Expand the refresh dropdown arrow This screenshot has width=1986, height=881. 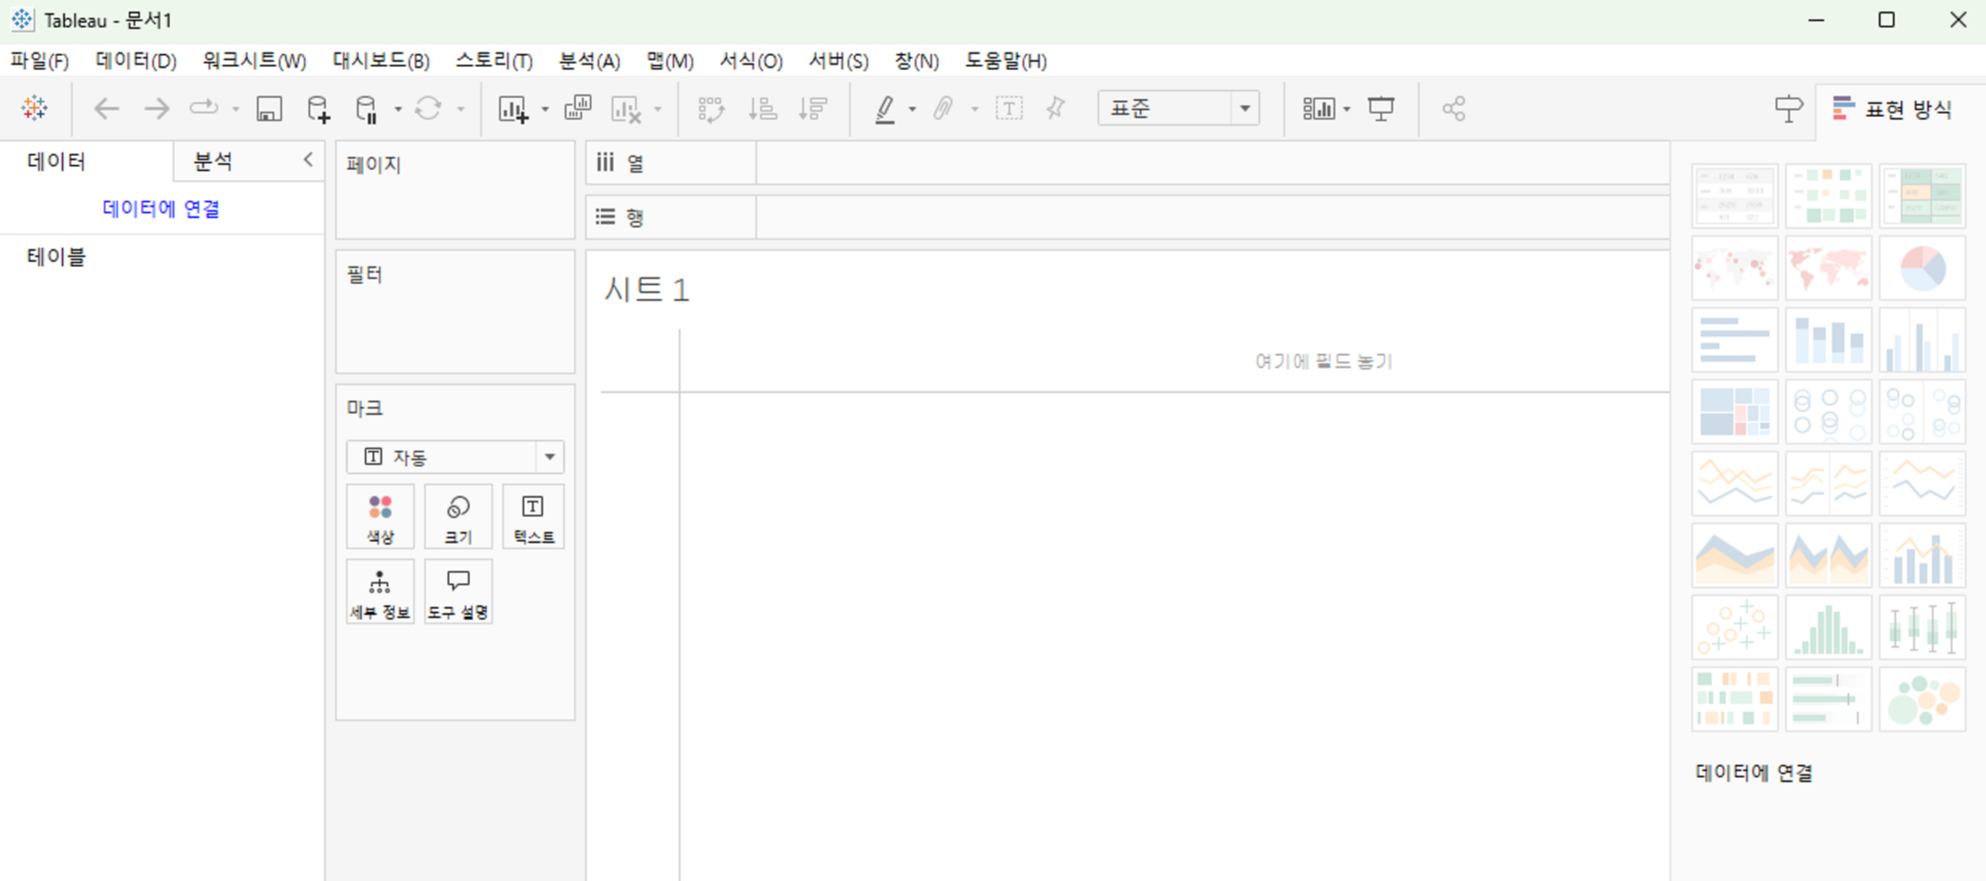461,109
